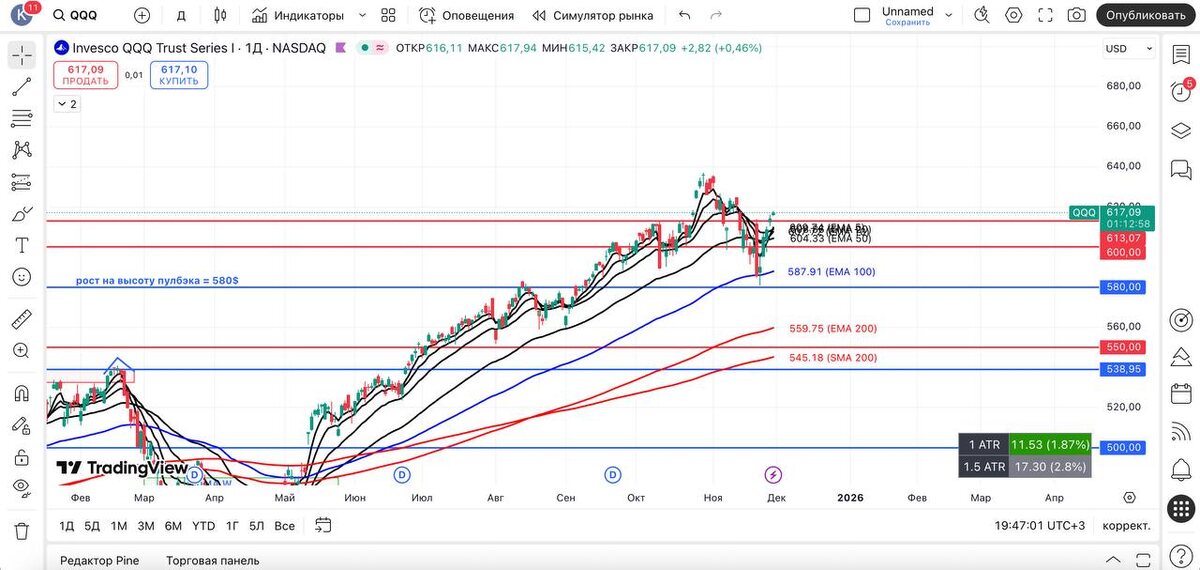Select the YTD time range
This screenshot has height=570, width=1200.
(x=203, y=525)
